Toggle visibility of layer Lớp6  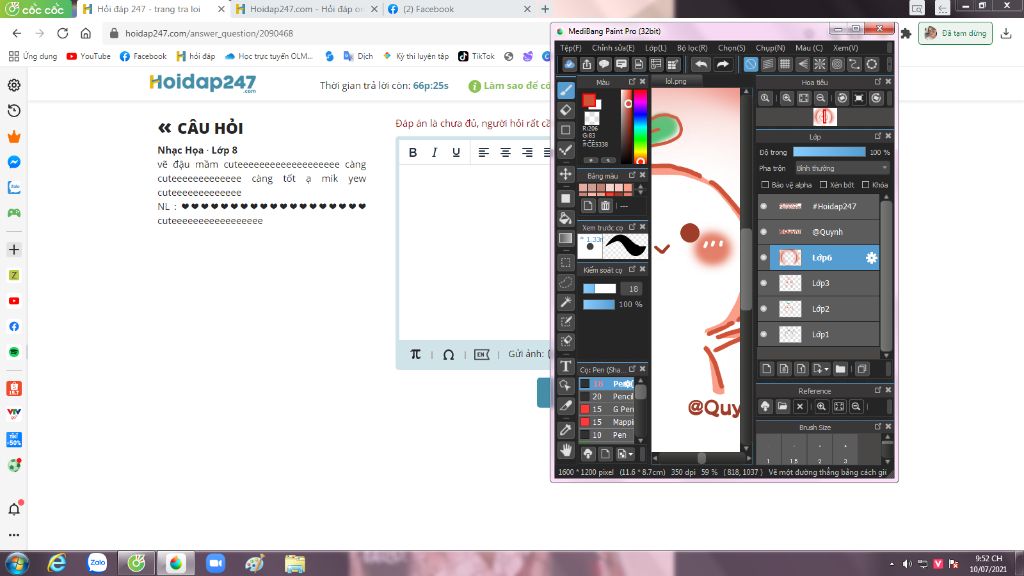pos(763,257)
